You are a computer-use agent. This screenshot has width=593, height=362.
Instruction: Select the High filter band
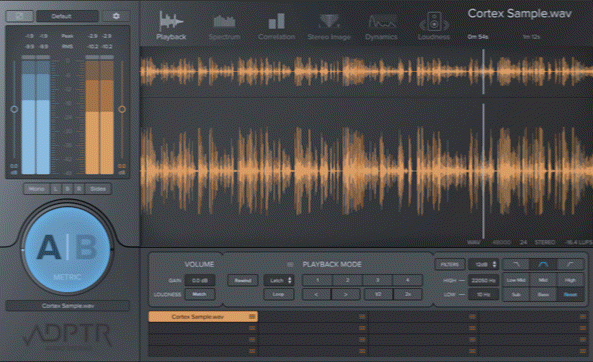(x=570, y=280)
